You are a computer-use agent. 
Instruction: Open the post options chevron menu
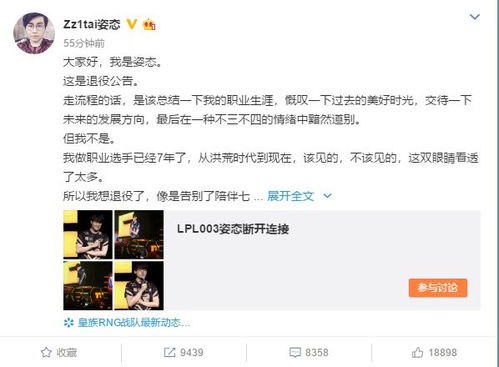pyautogui.click(x=474, y=16)
